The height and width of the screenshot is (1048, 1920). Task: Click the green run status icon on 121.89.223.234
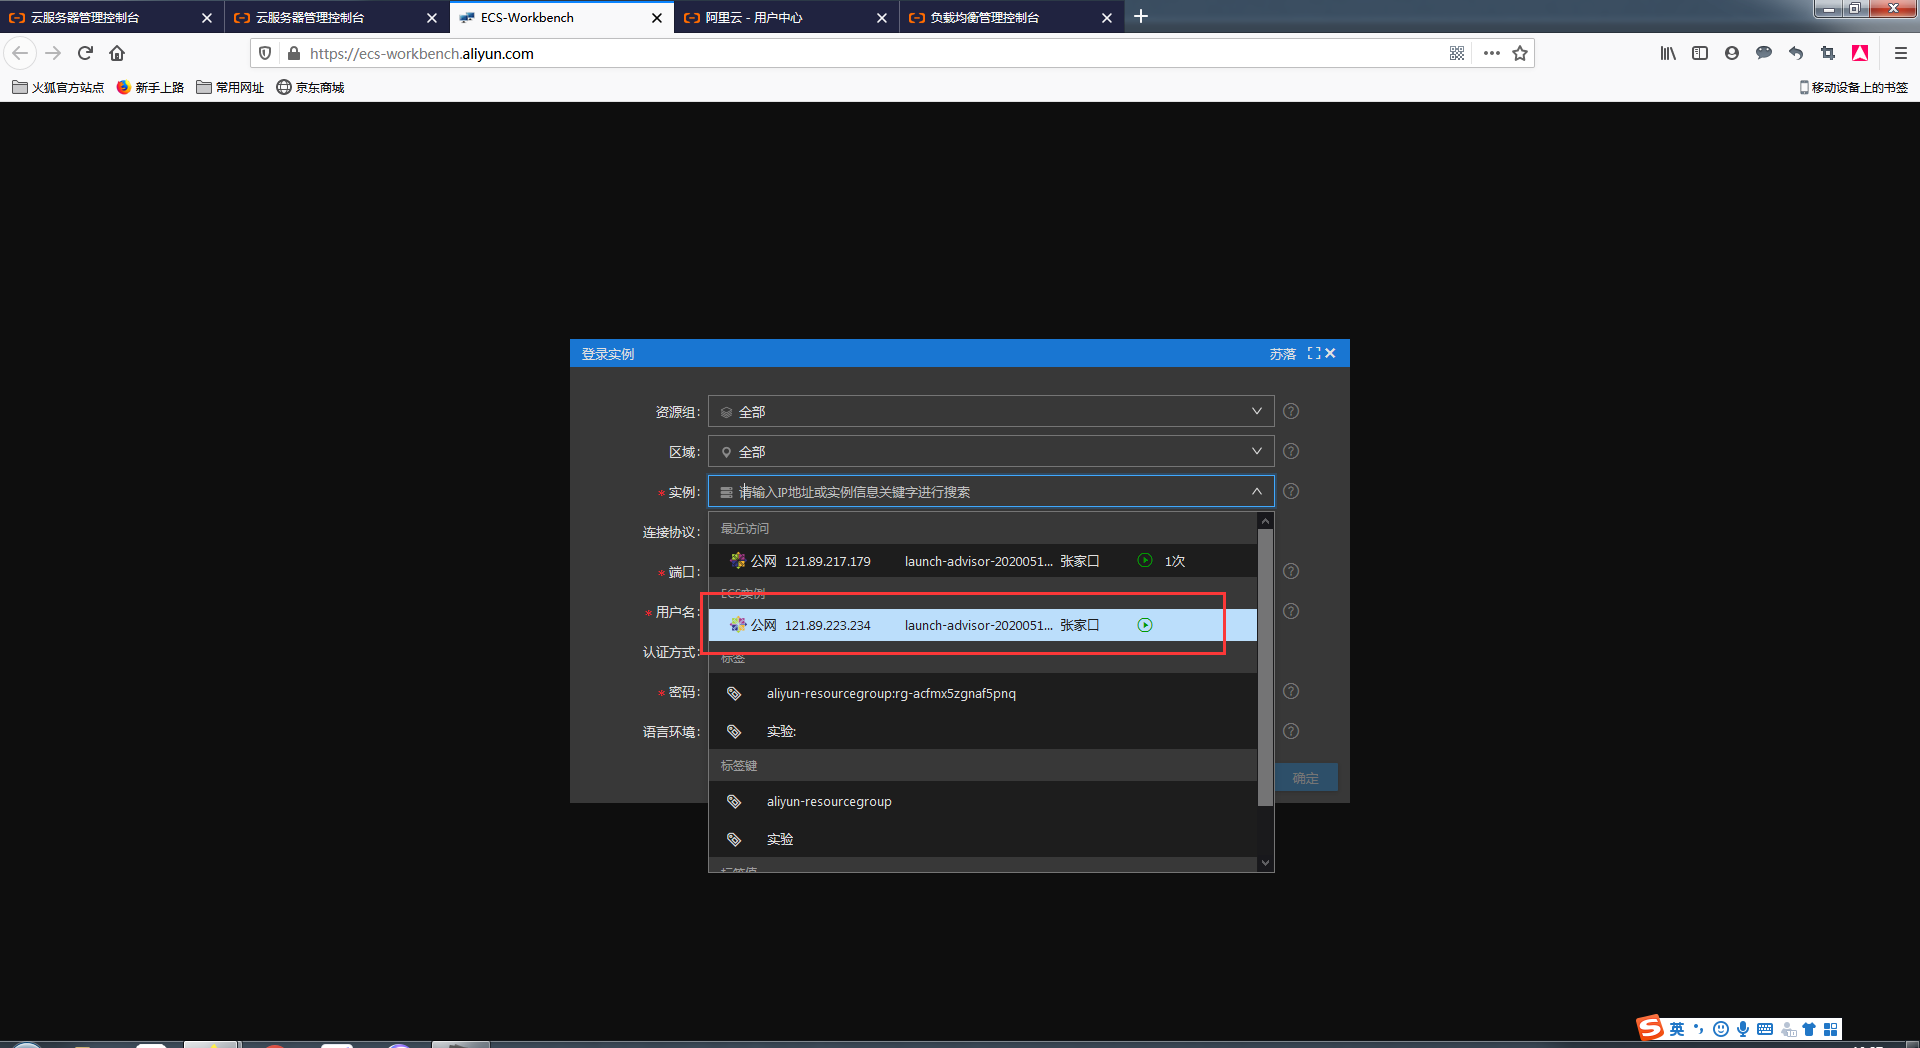click(x=1145, y=625)
